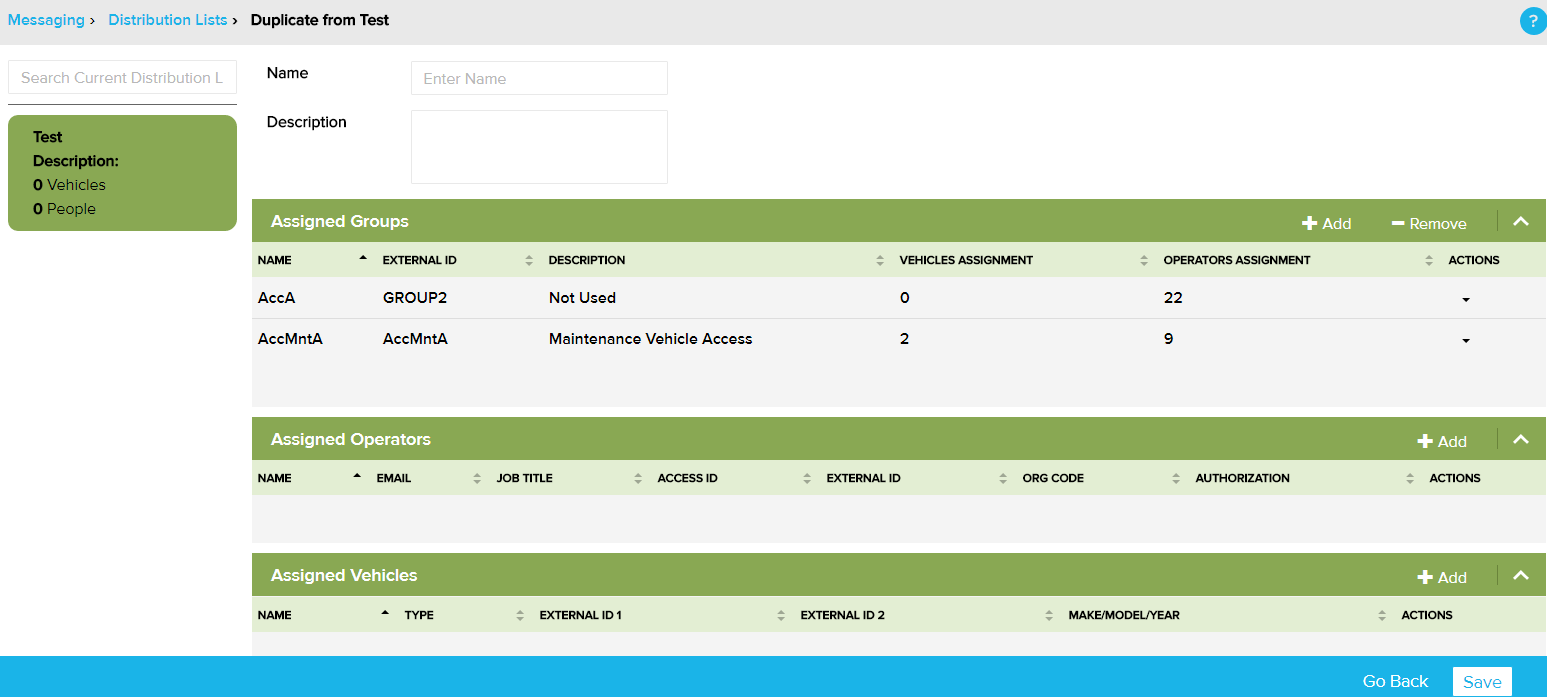1547x697 pixels.
Task: Click Add in Assigned Operators header
Action: click(x=1442, y=441)
